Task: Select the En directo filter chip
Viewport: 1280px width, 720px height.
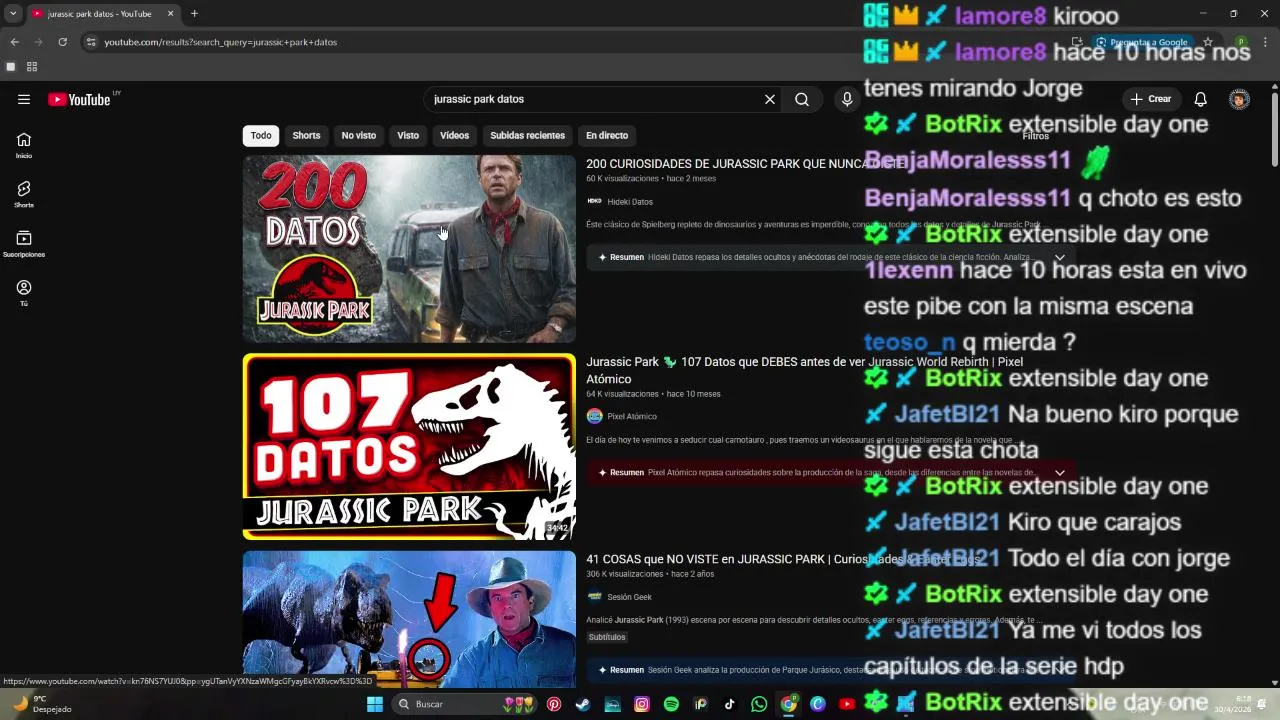Action: pos(607,135)
